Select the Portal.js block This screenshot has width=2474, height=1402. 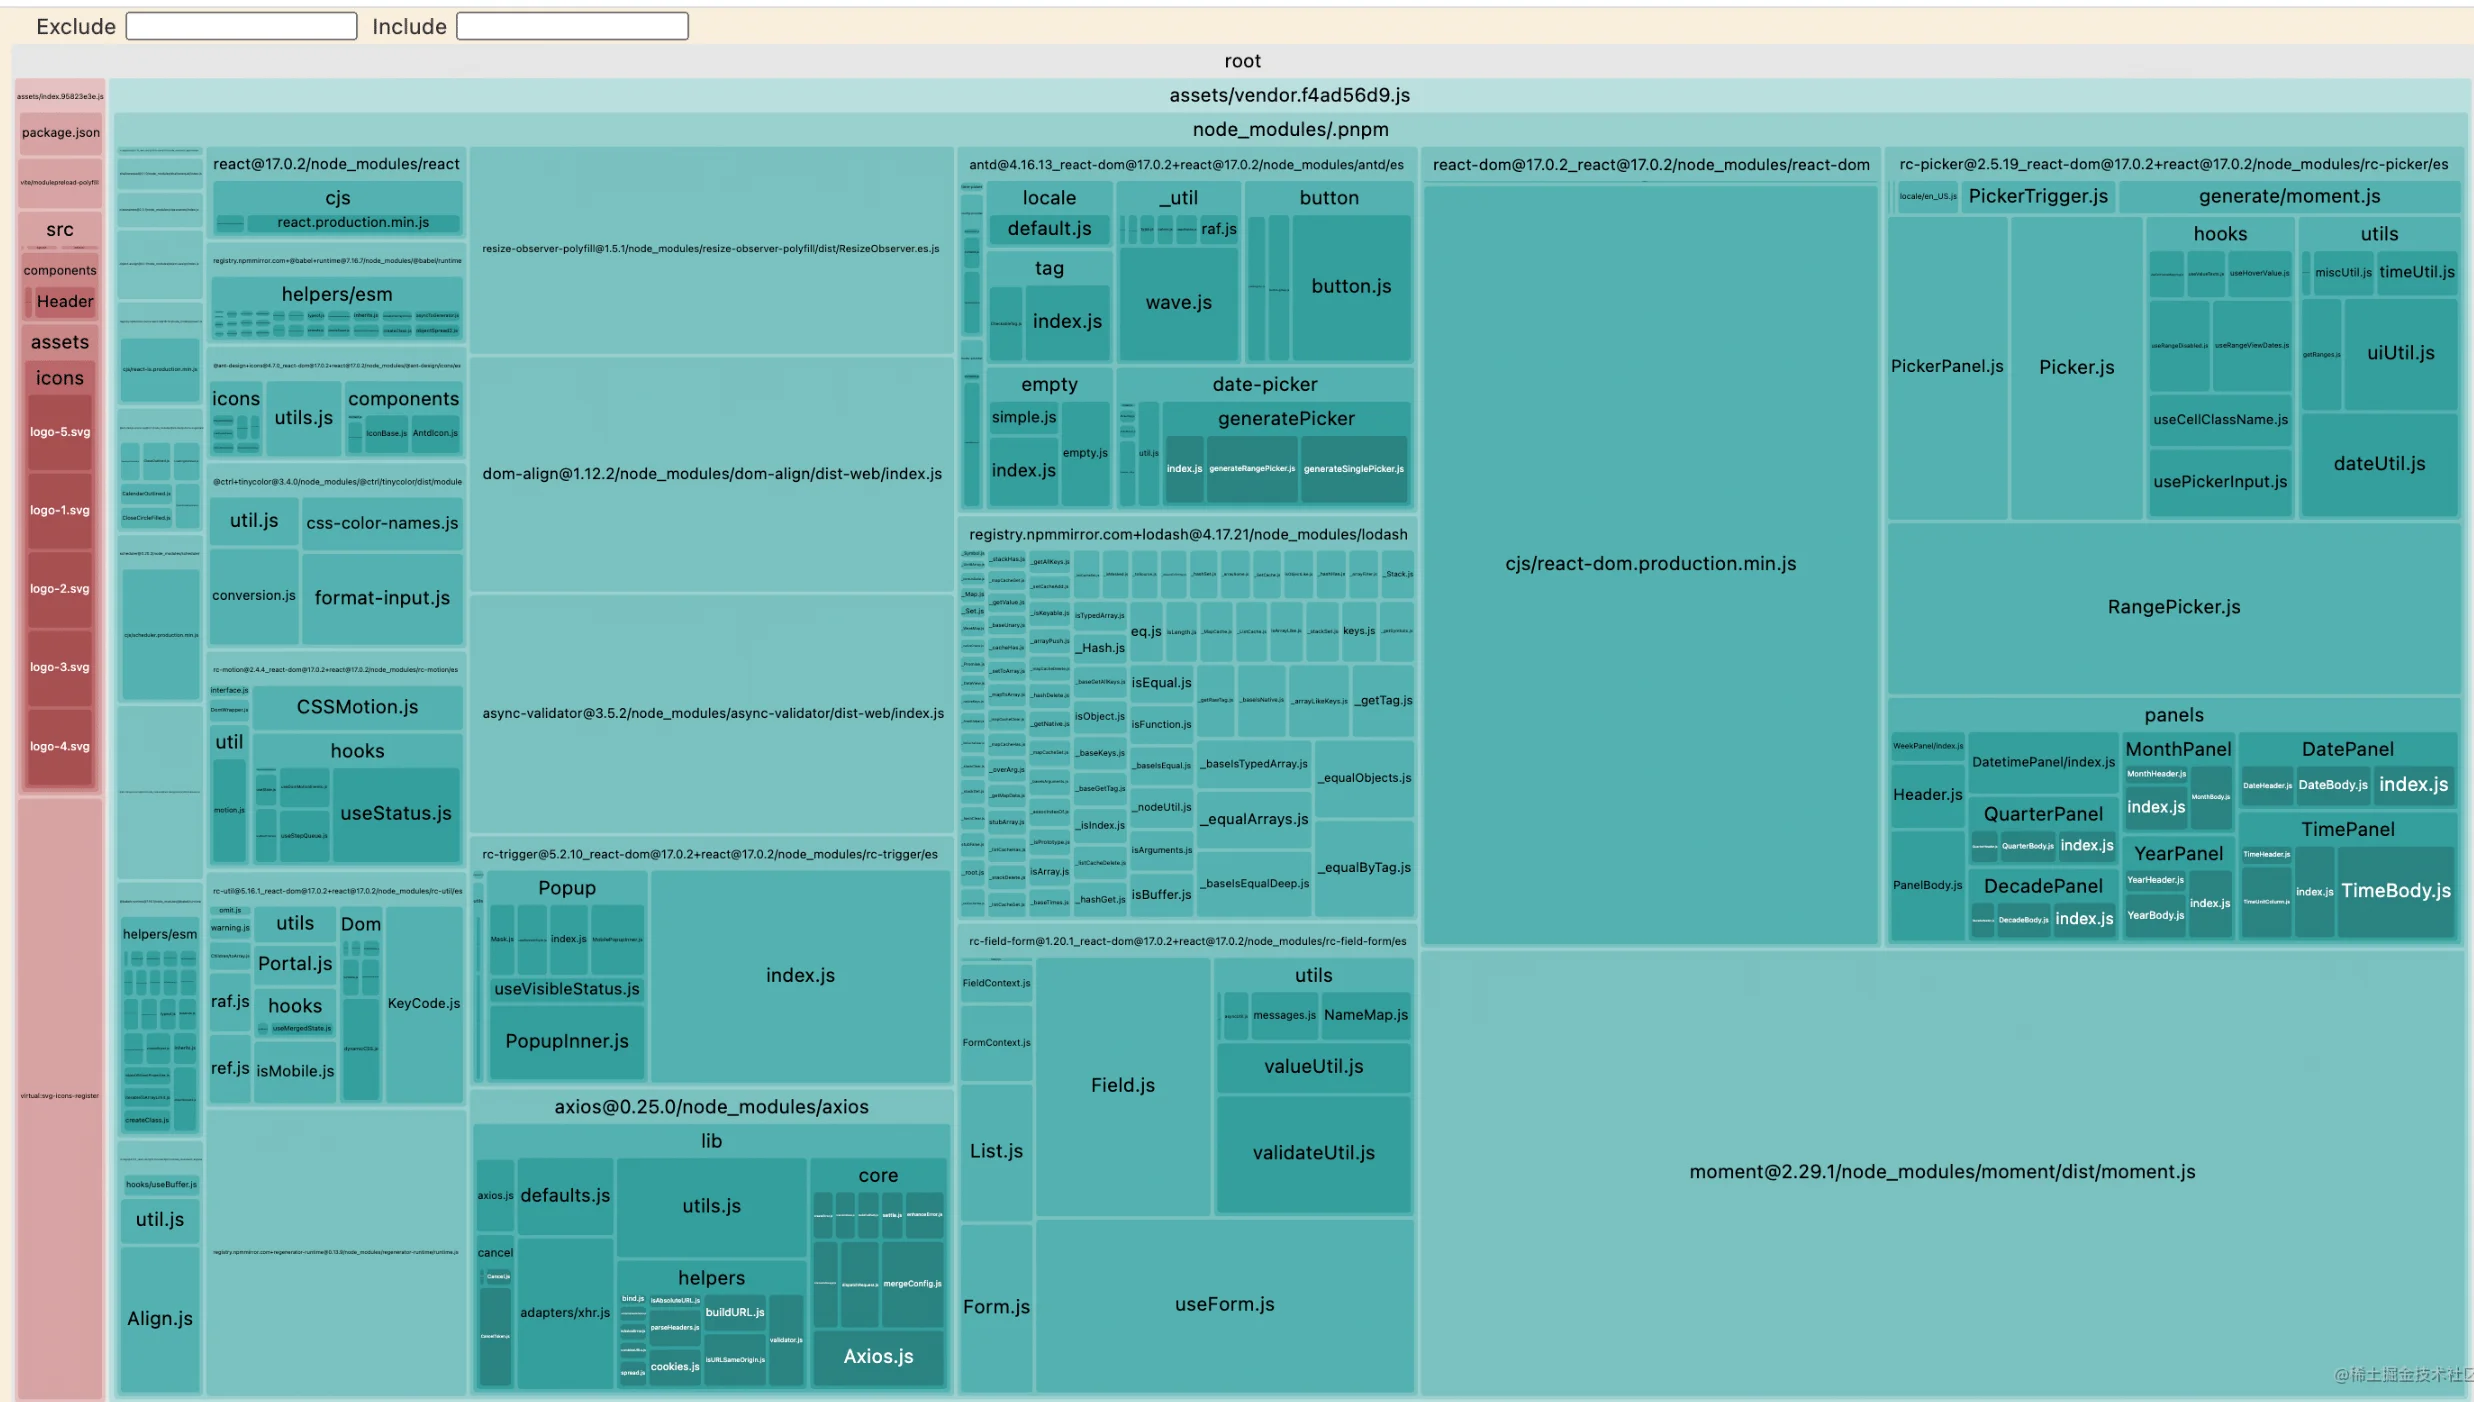coord(295,964)
